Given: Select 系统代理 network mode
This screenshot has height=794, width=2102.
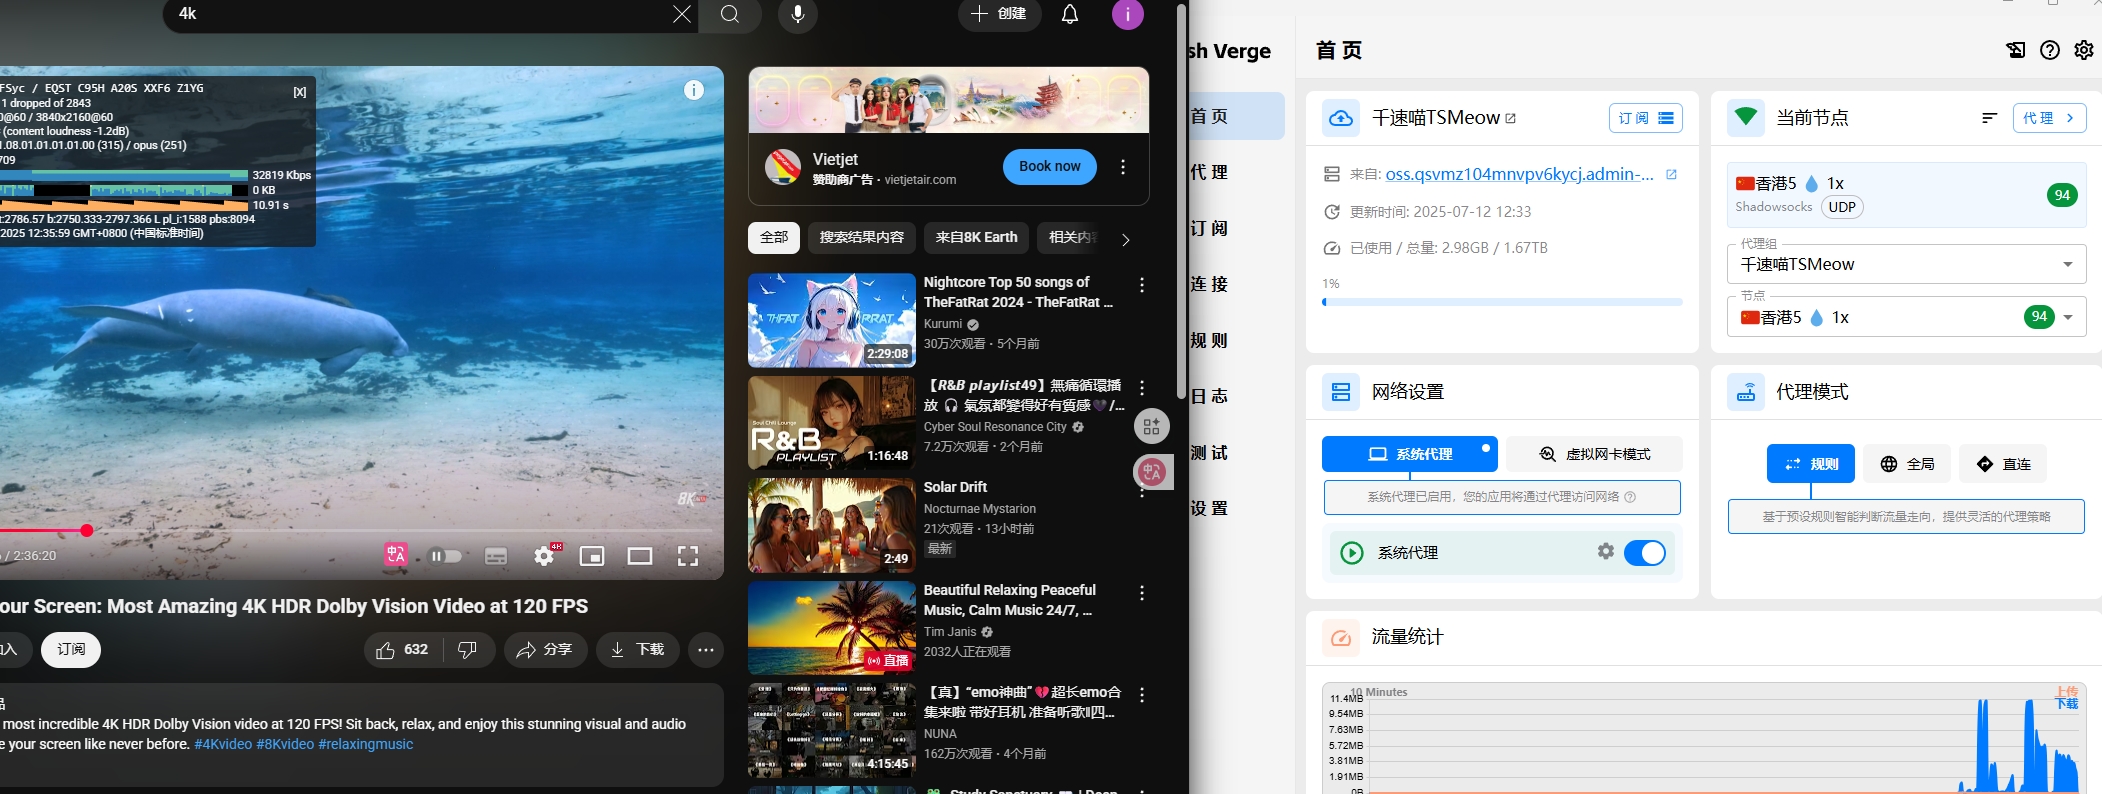Looking at the screenshot, I should tap(1410, 454).
